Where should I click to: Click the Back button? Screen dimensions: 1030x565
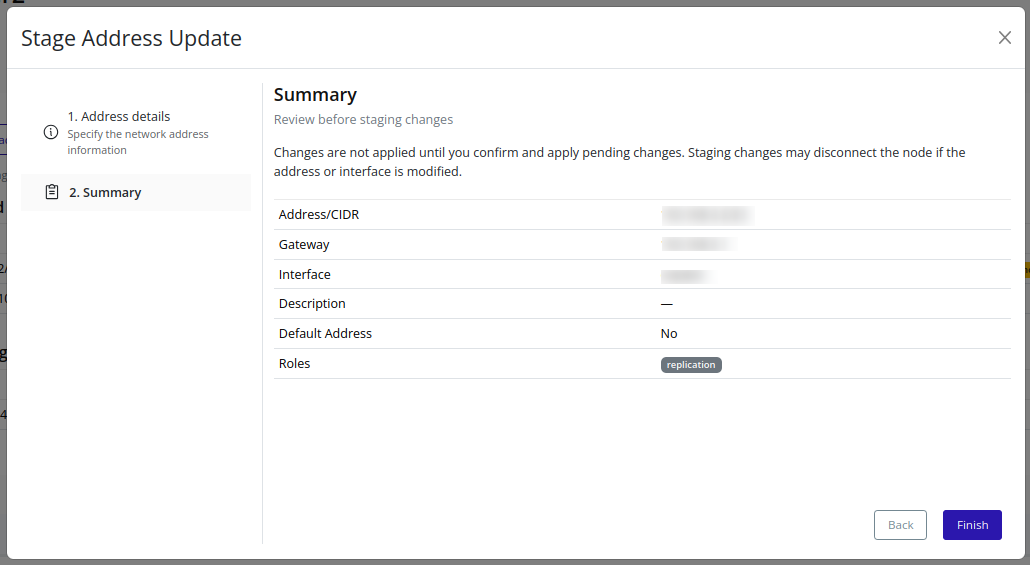tap(900, 525)
